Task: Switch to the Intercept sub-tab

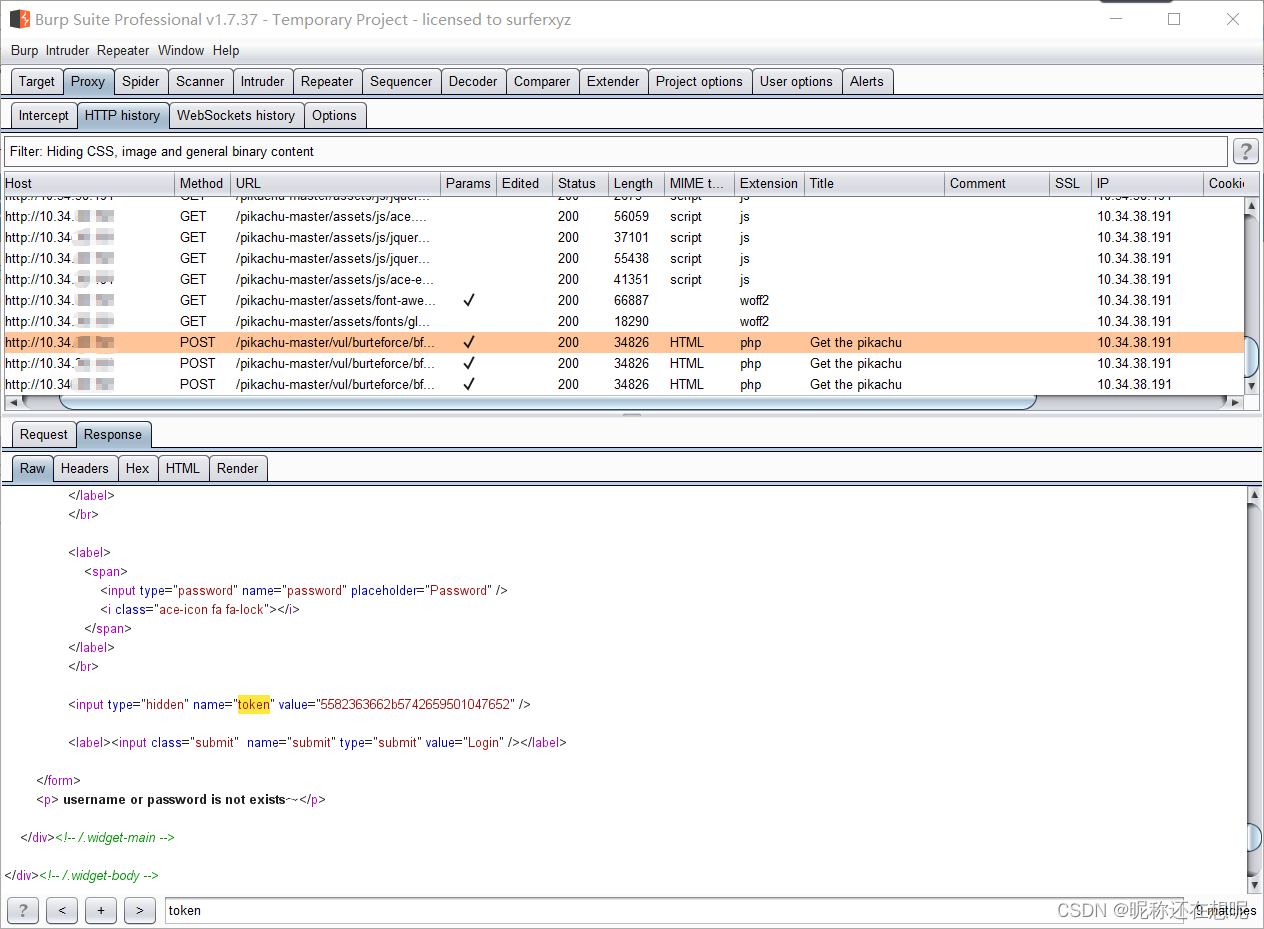Action: pyautogui.click(x=44, y=116)
